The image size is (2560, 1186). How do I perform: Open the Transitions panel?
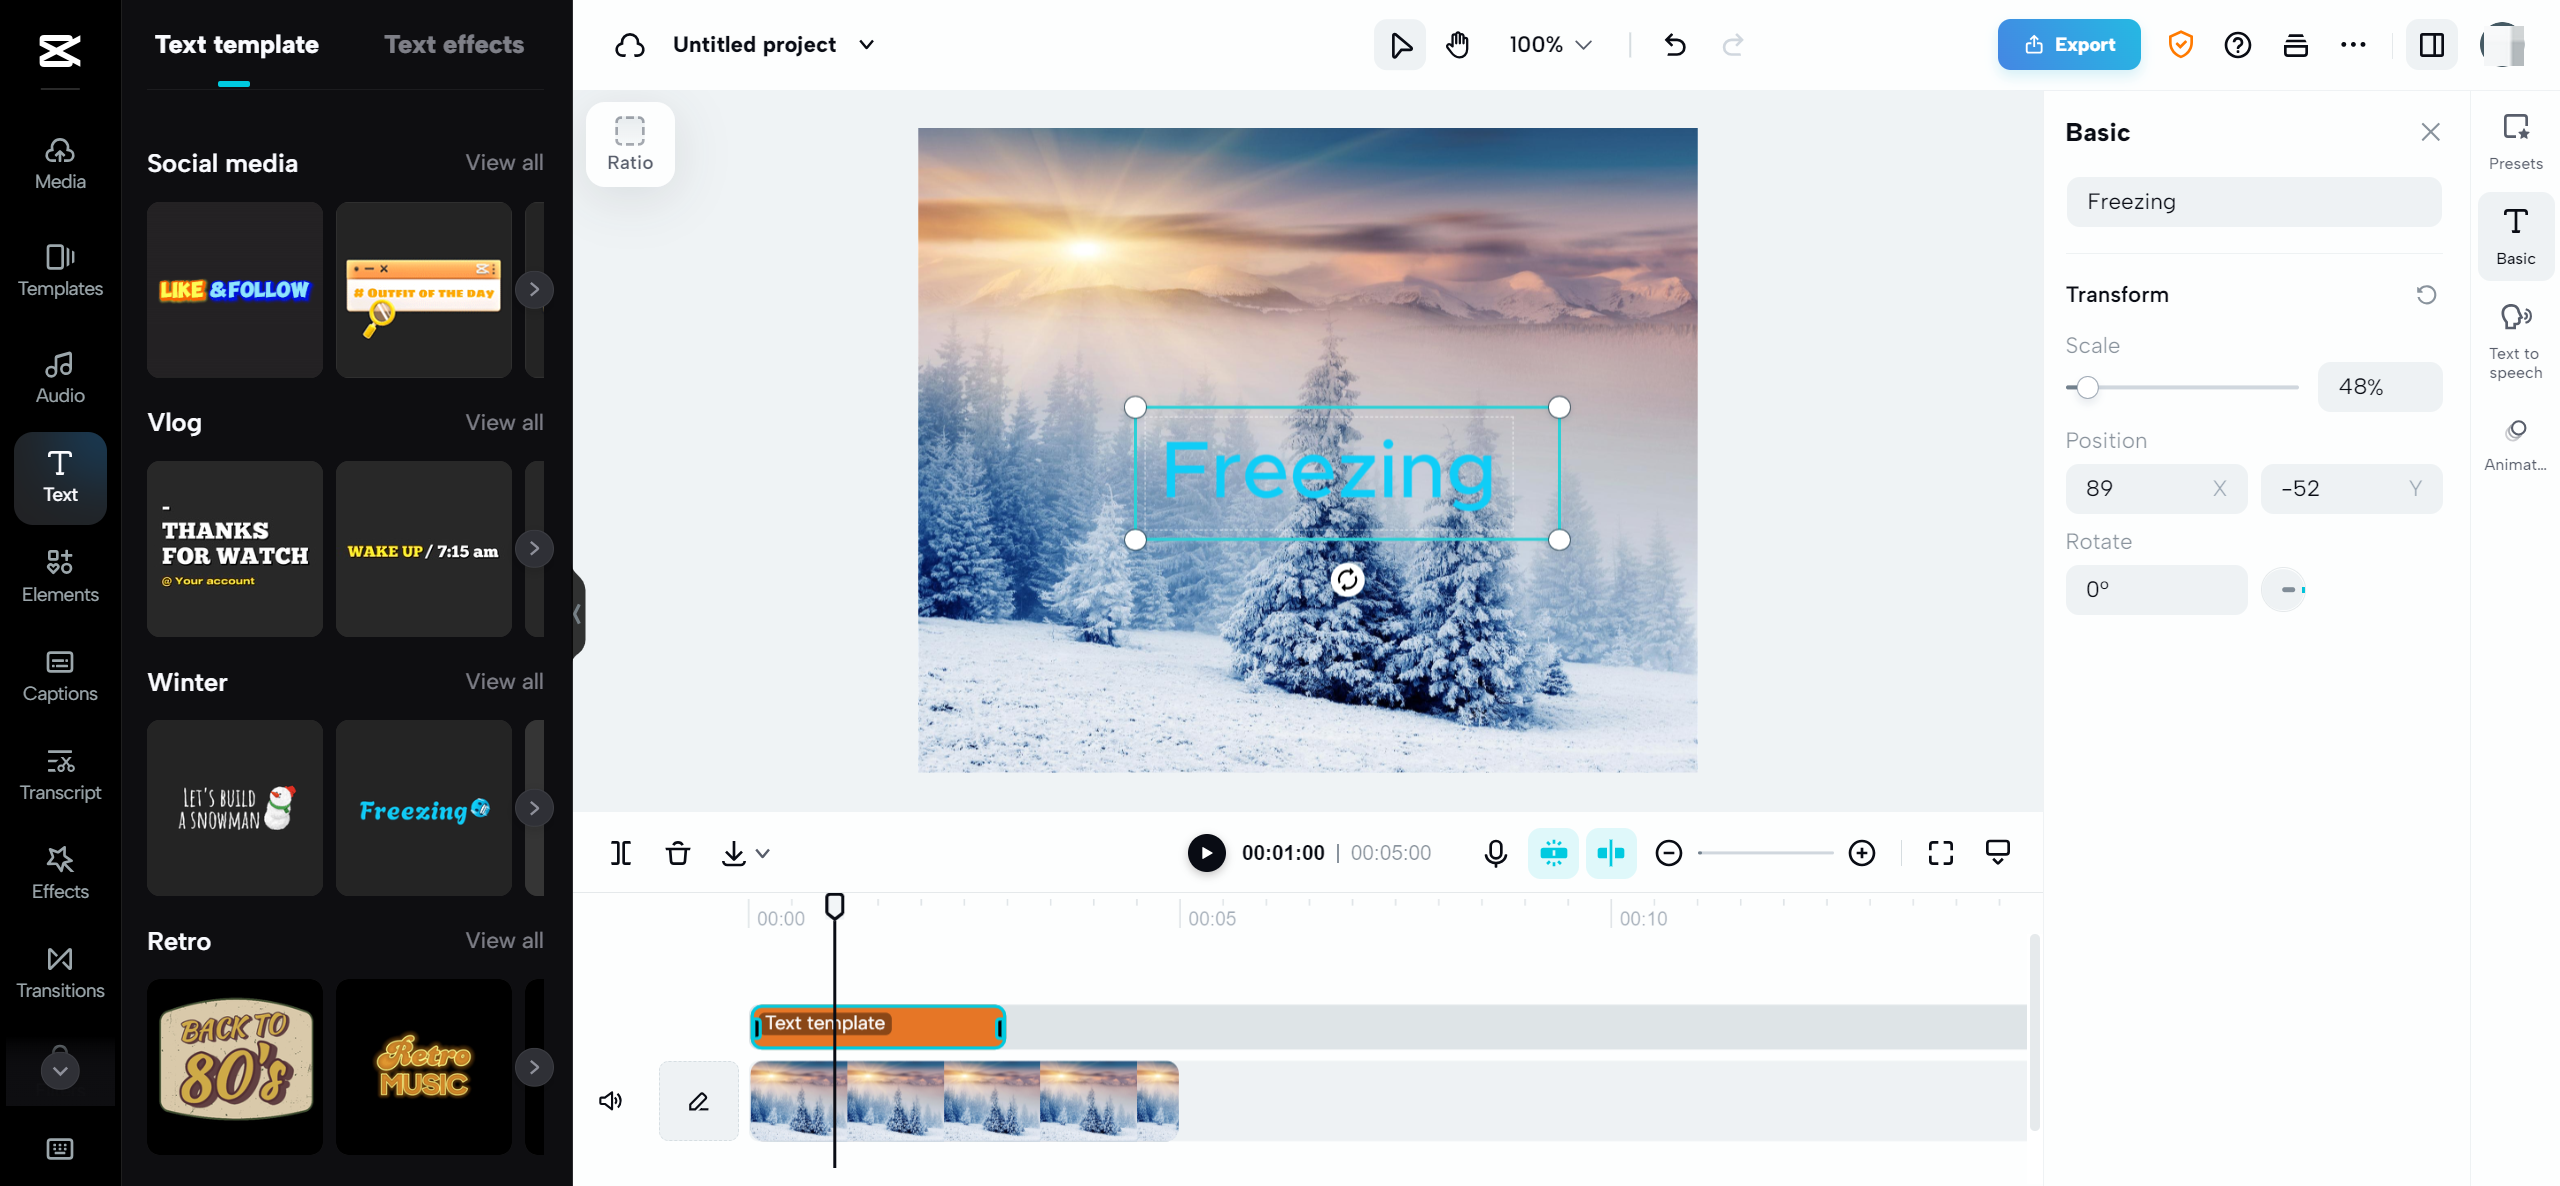pyautogui.click(x=59, y=972)
